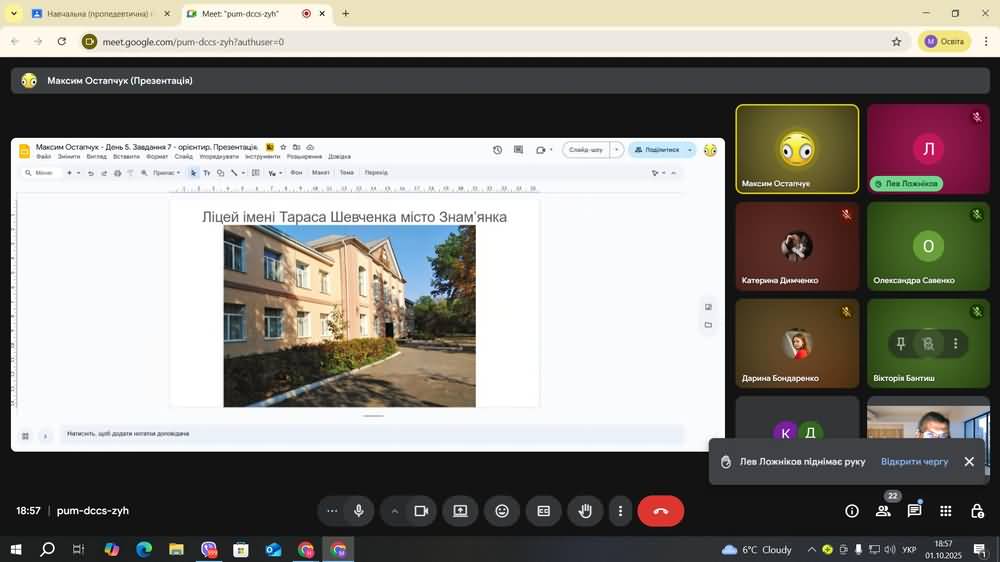
Task: Pin Вікторія Бантиш's tile
Action: 900,344
